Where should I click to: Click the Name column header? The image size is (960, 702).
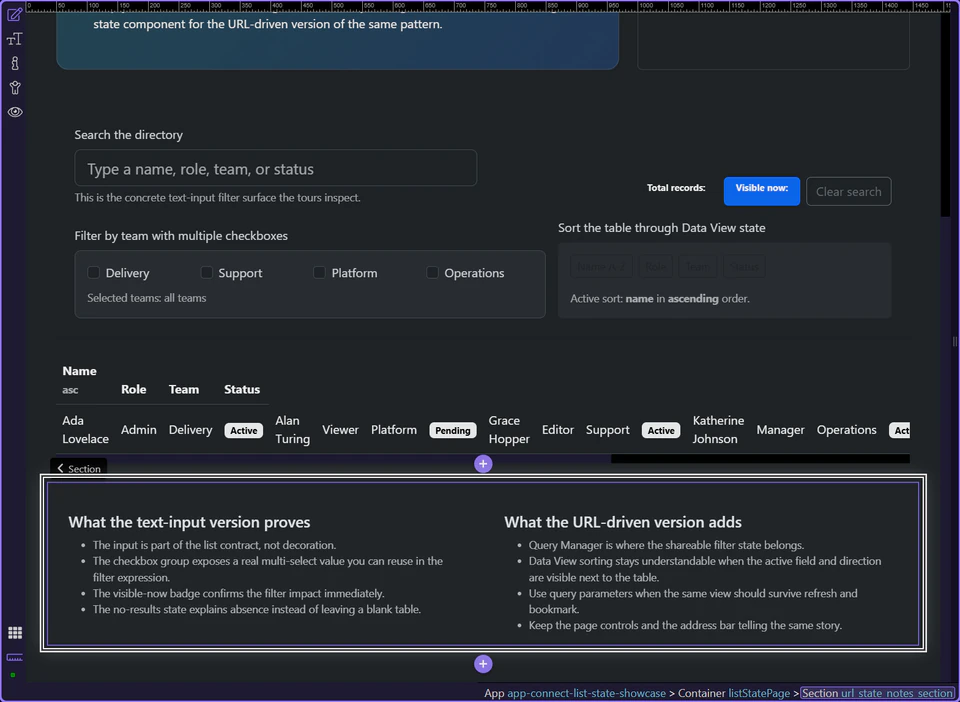[80, 371]
